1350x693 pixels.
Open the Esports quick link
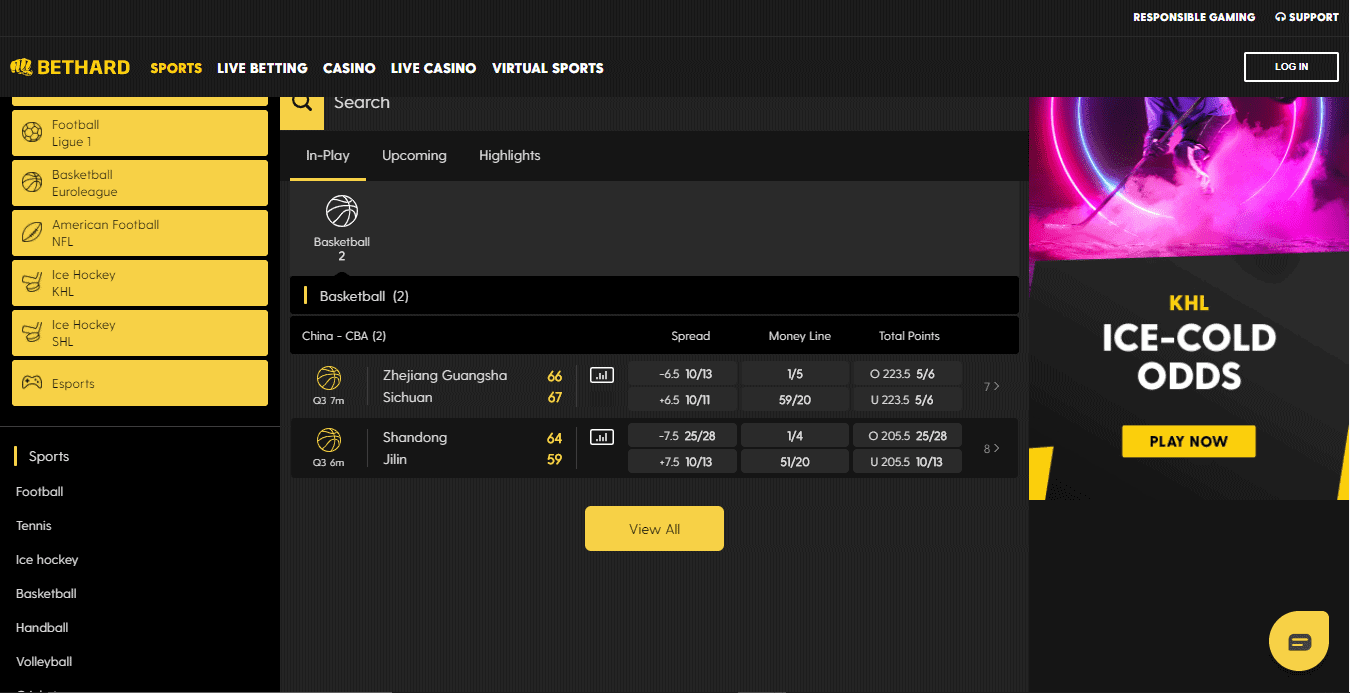[x=140, y=383]
